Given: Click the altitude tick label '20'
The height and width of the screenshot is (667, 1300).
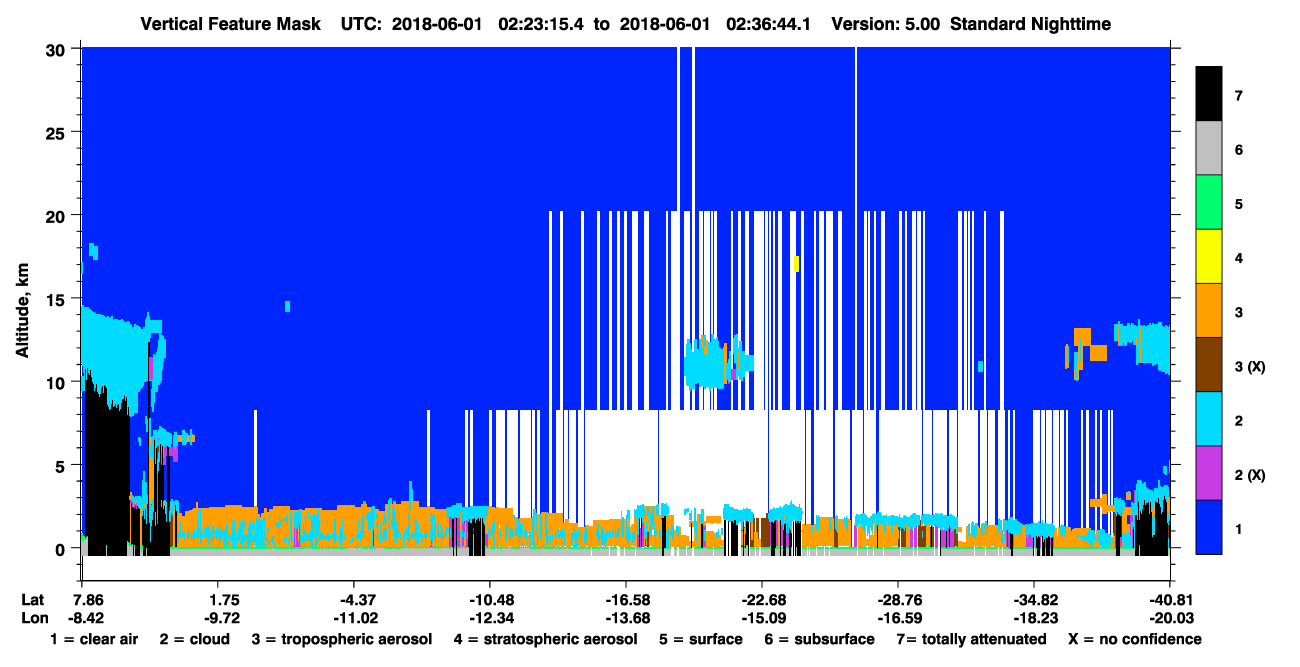Looking at the screenshot, I should [58, 215].
